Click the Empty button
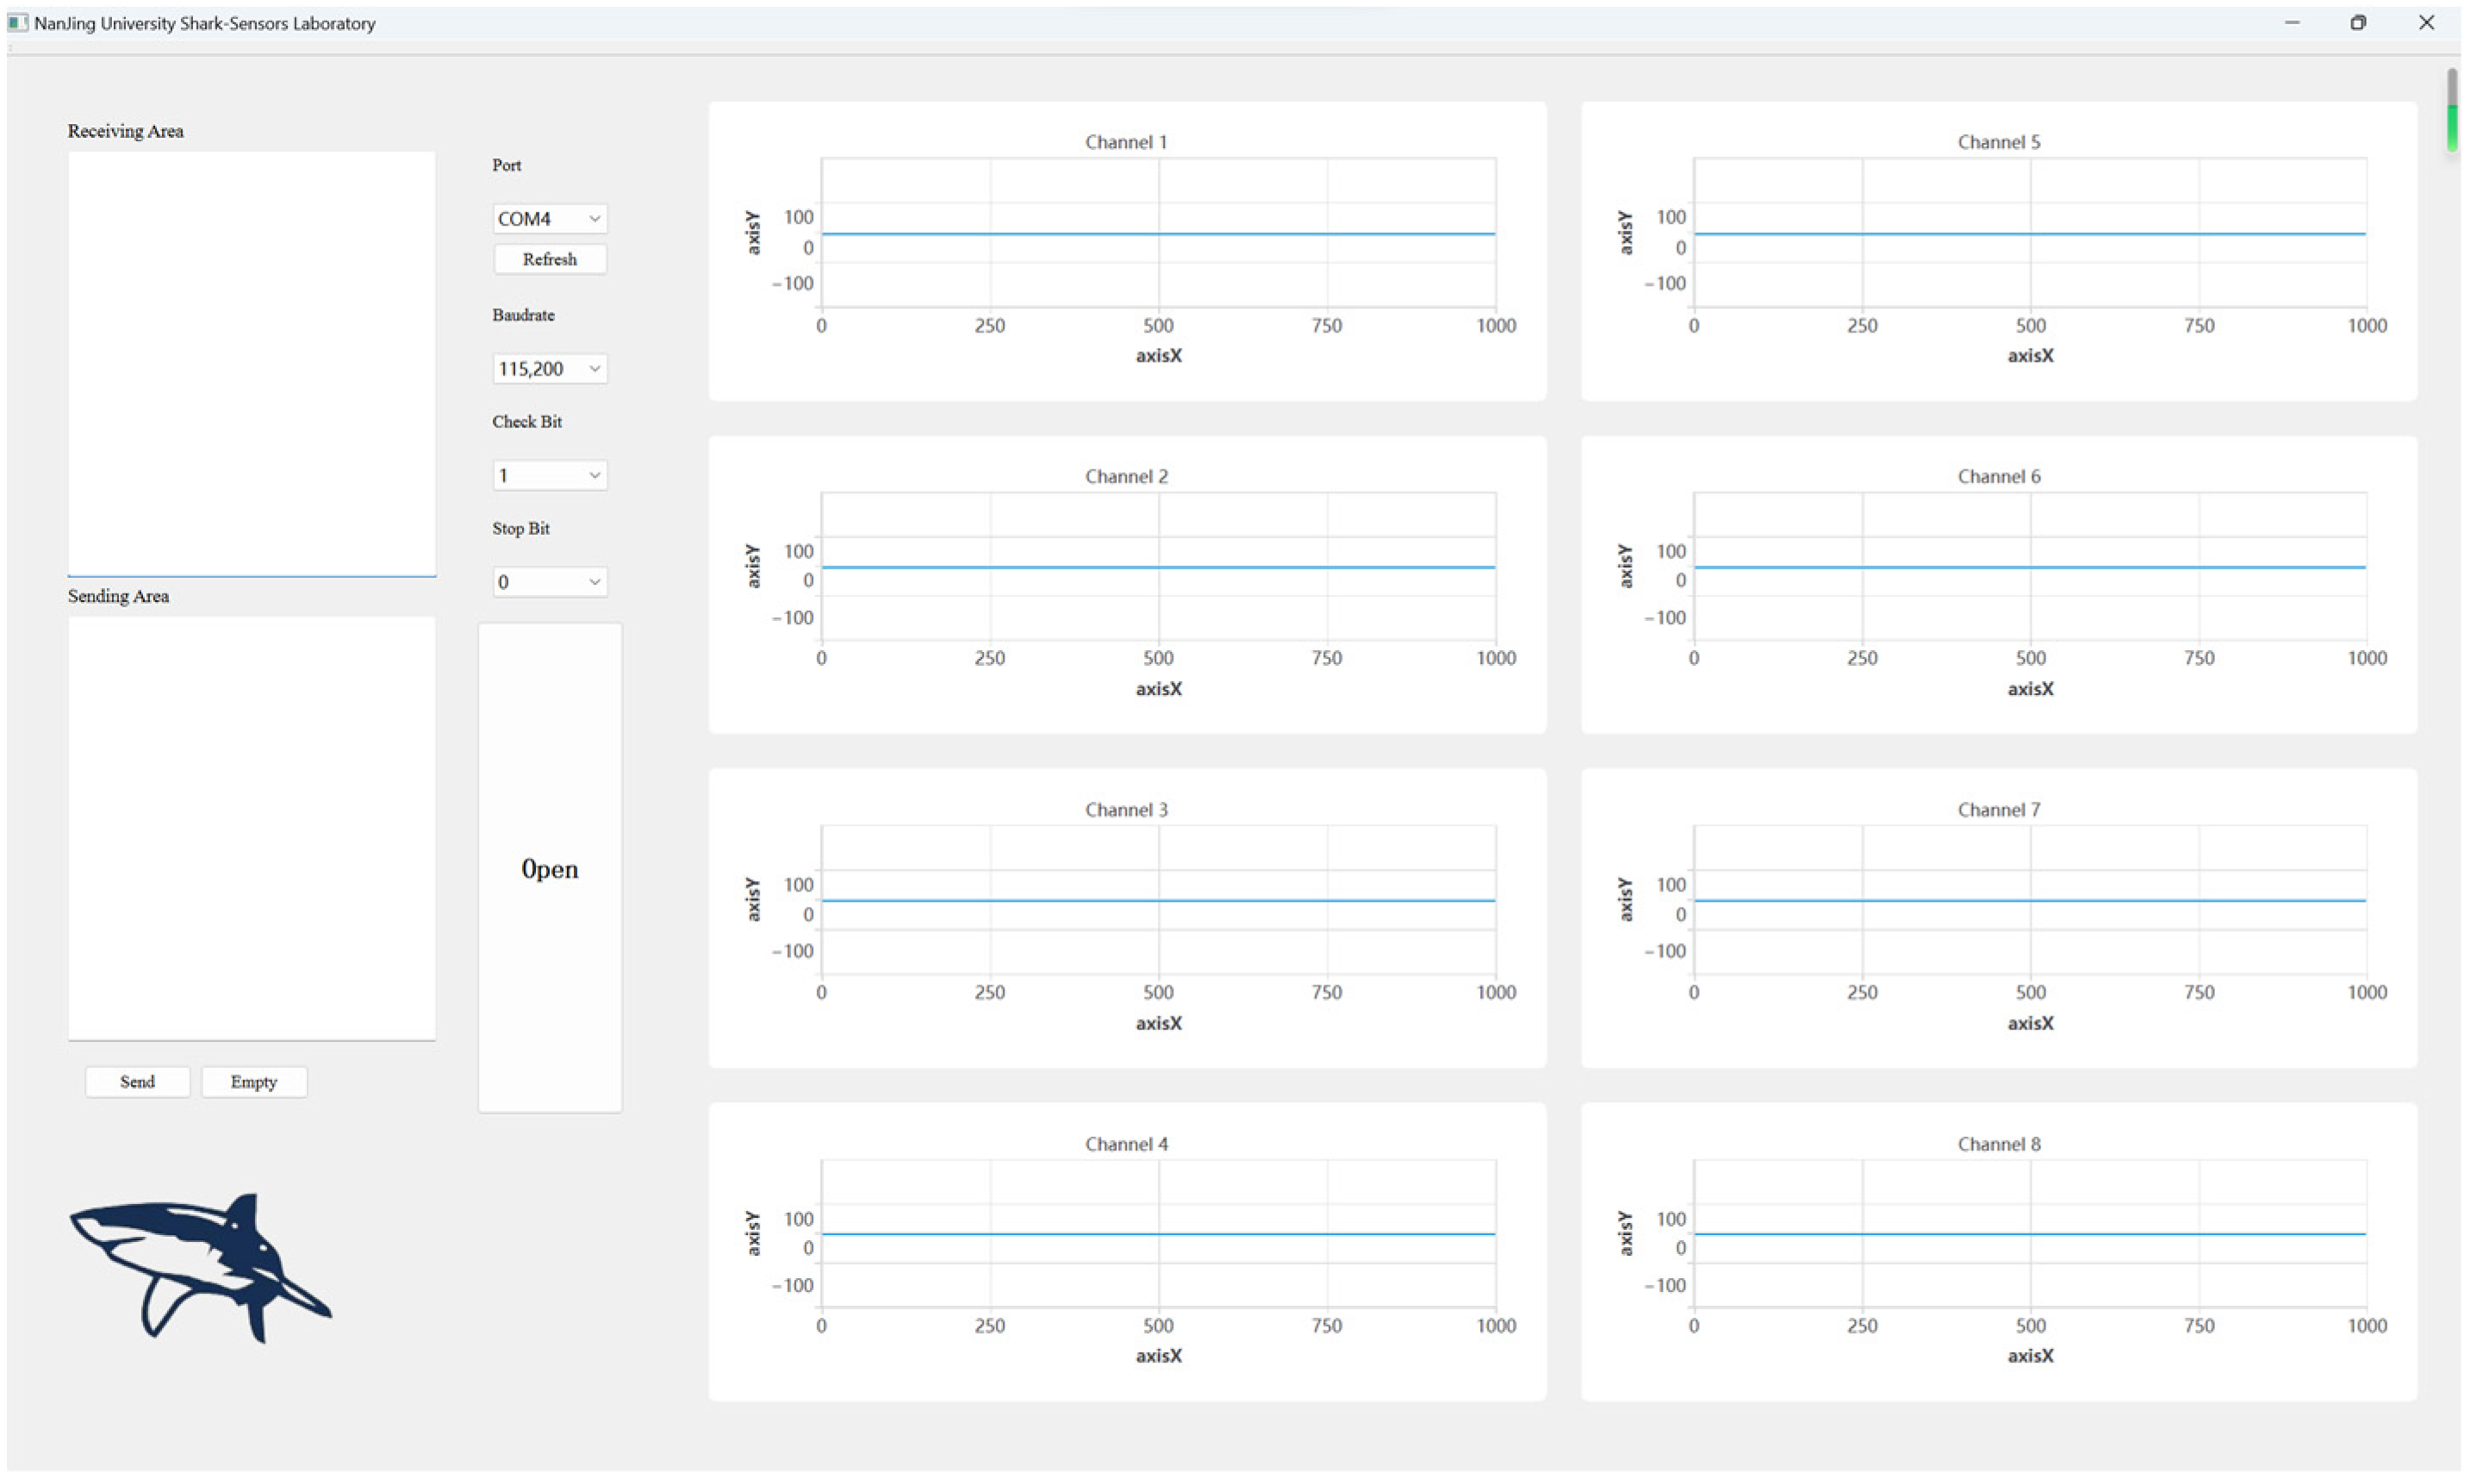2470x1484 pixels. point(253,1081)
